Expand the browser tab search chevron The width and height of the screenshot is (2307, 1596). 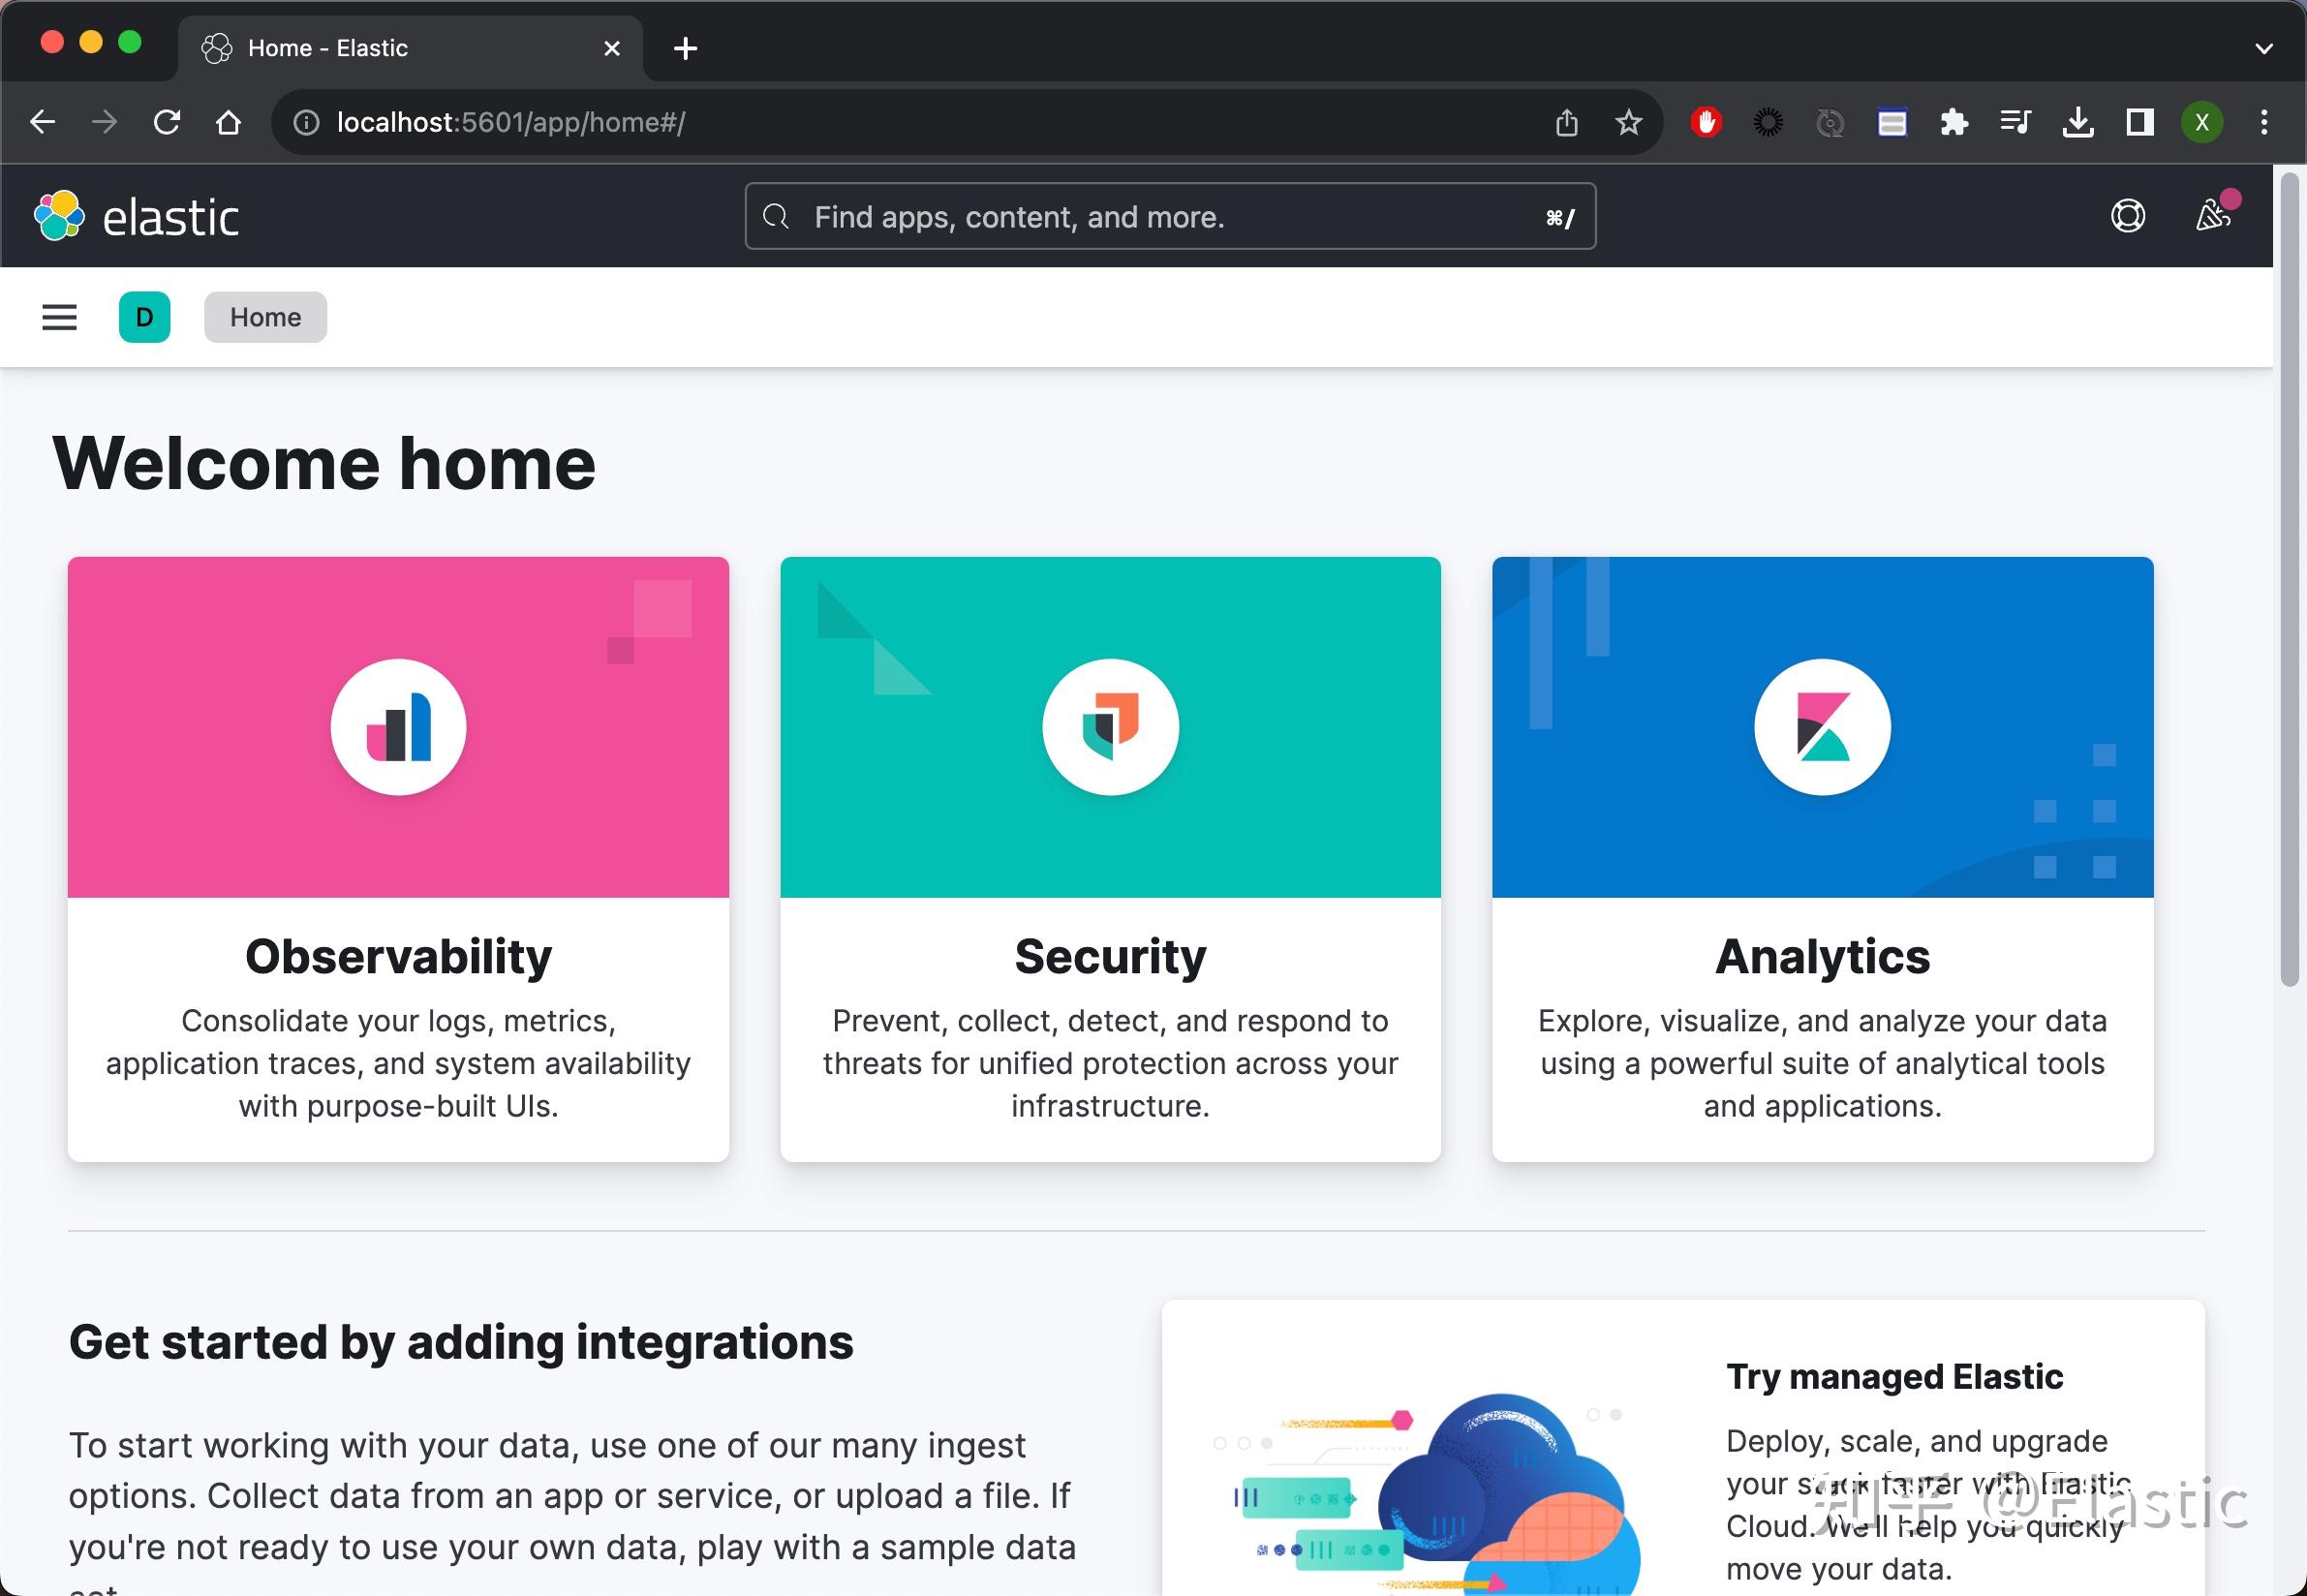[x=2264, y=48]
